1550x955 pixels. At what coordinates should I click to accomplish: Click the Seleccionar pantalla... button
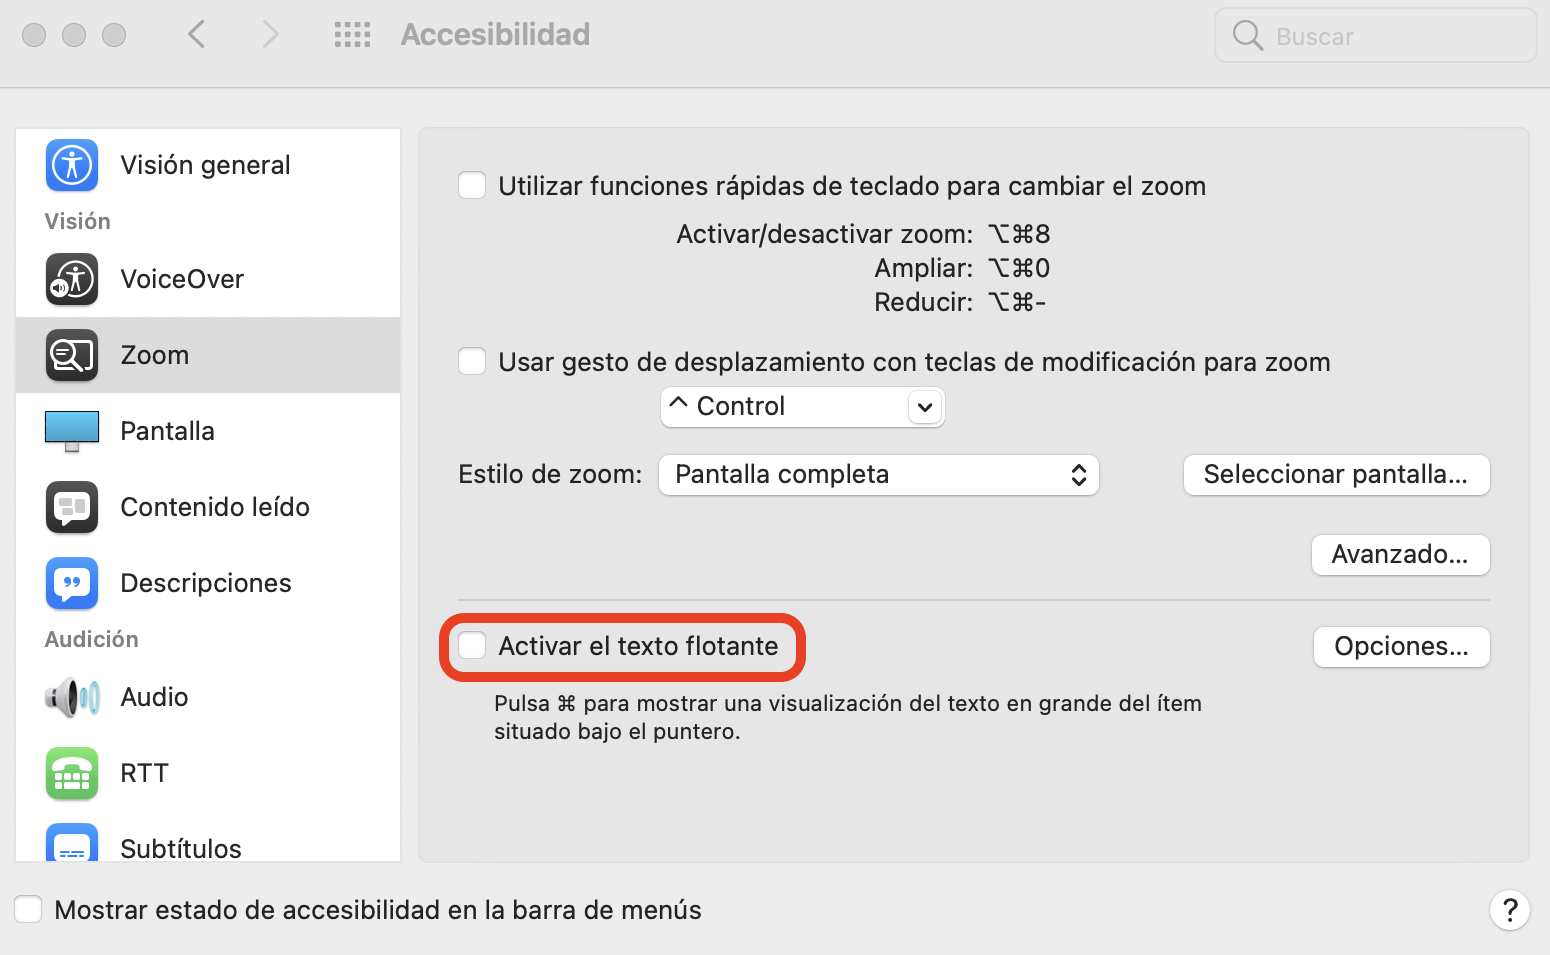coord(1336,475)
